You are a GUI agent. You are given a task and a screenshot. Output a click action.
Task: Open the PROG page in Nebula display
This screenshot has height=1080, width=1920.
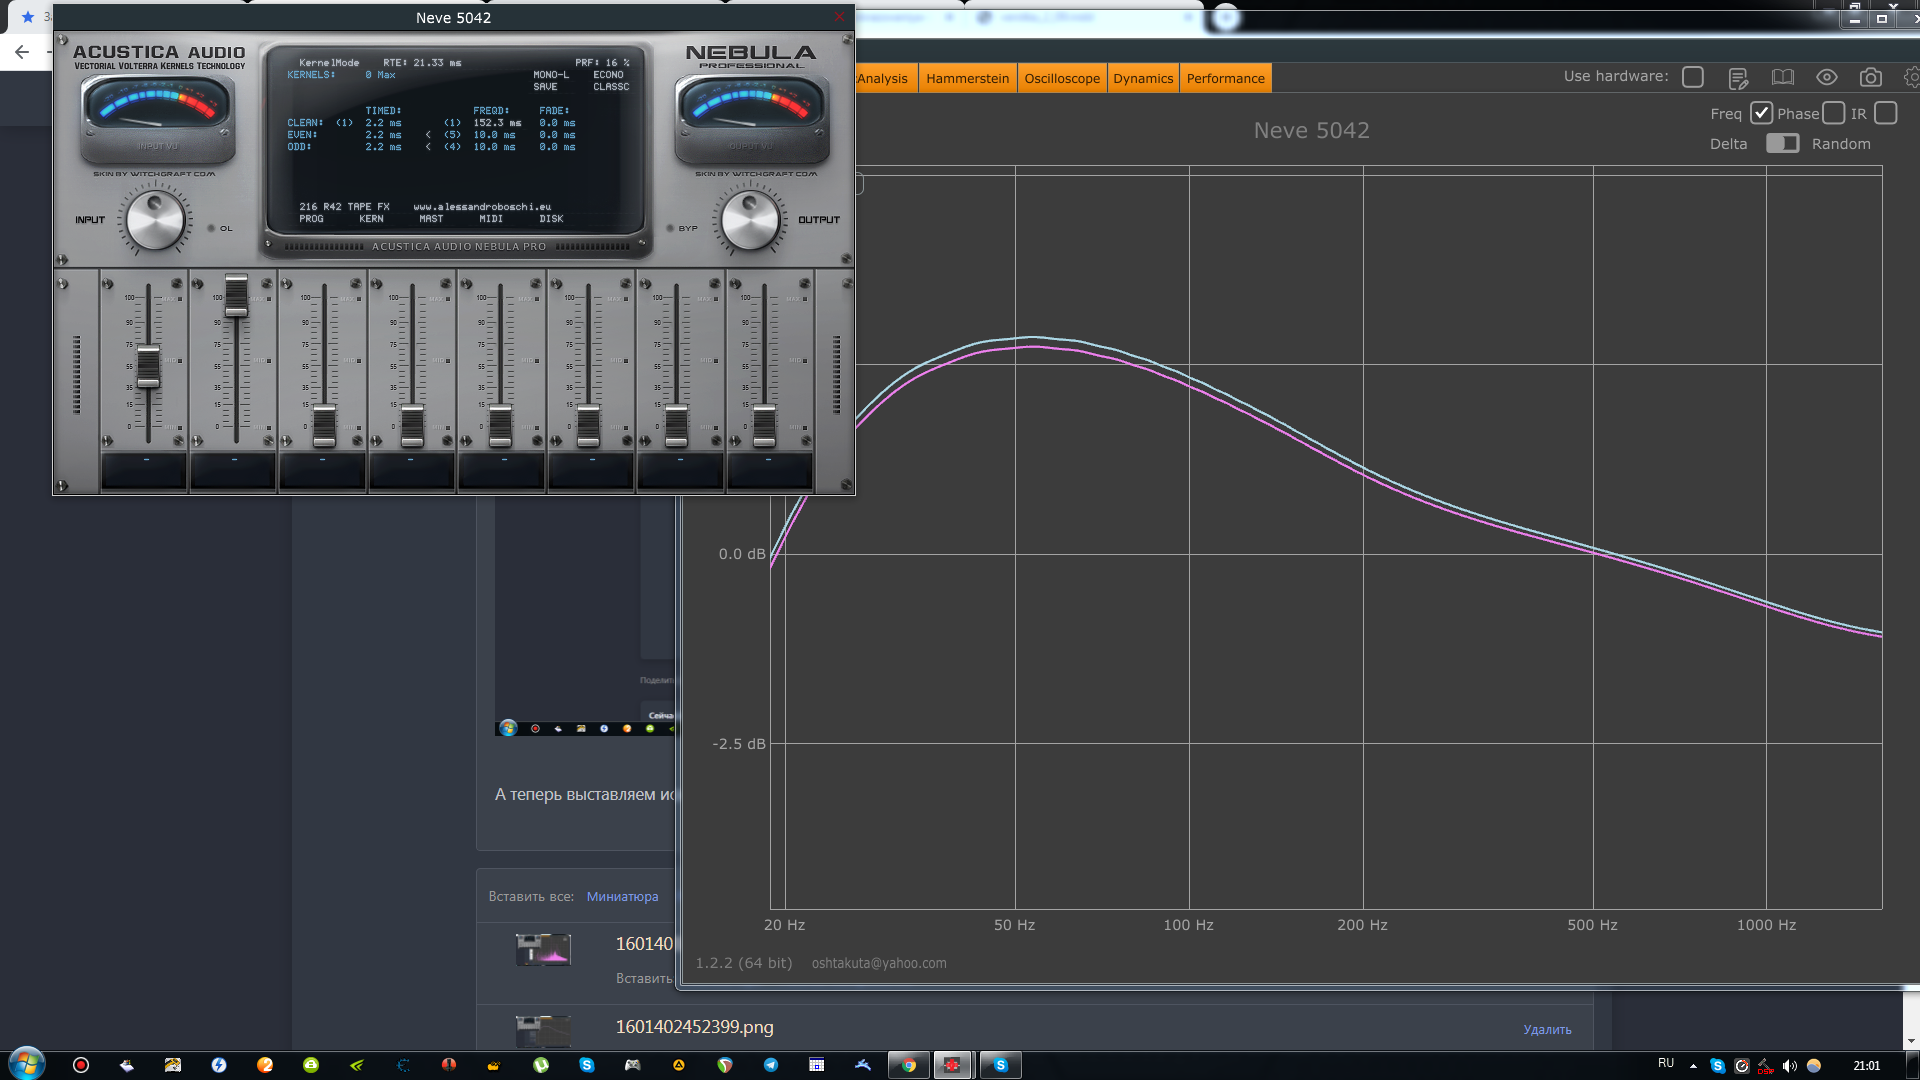pos(311,218)
